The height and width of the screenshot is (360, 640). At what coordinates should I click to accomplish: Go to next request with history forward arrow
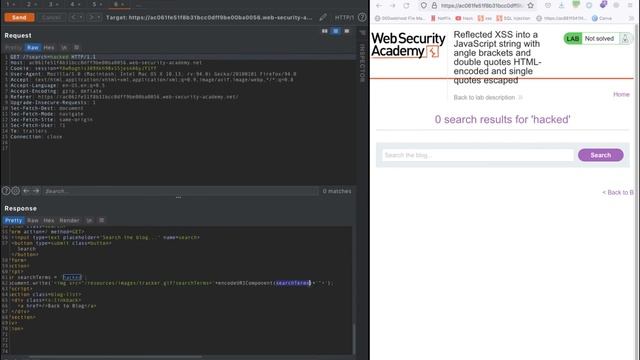coord(94,18)
